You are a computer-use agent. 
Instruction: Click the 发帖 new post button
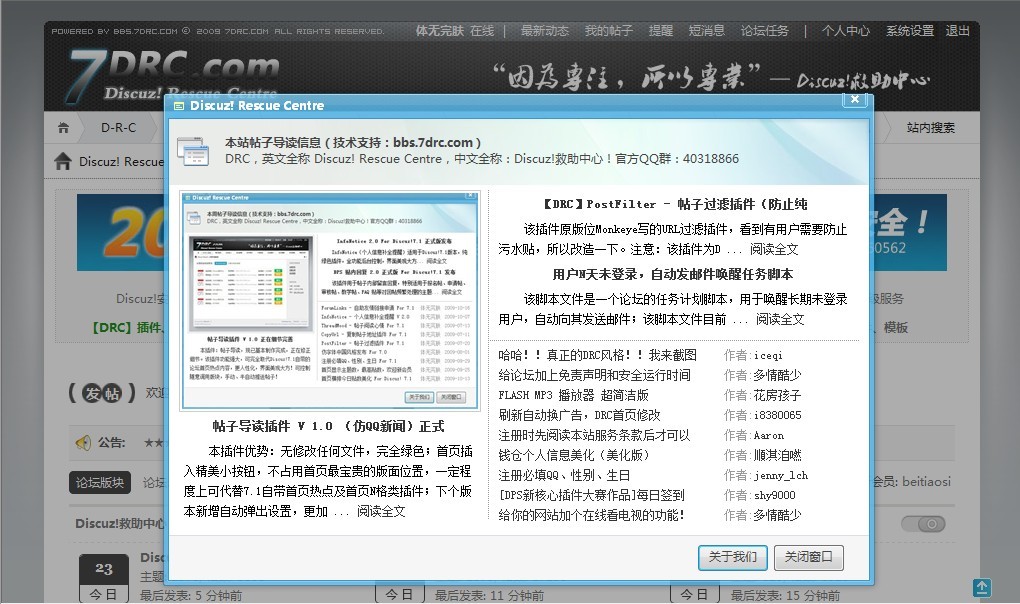pos(101,393)
